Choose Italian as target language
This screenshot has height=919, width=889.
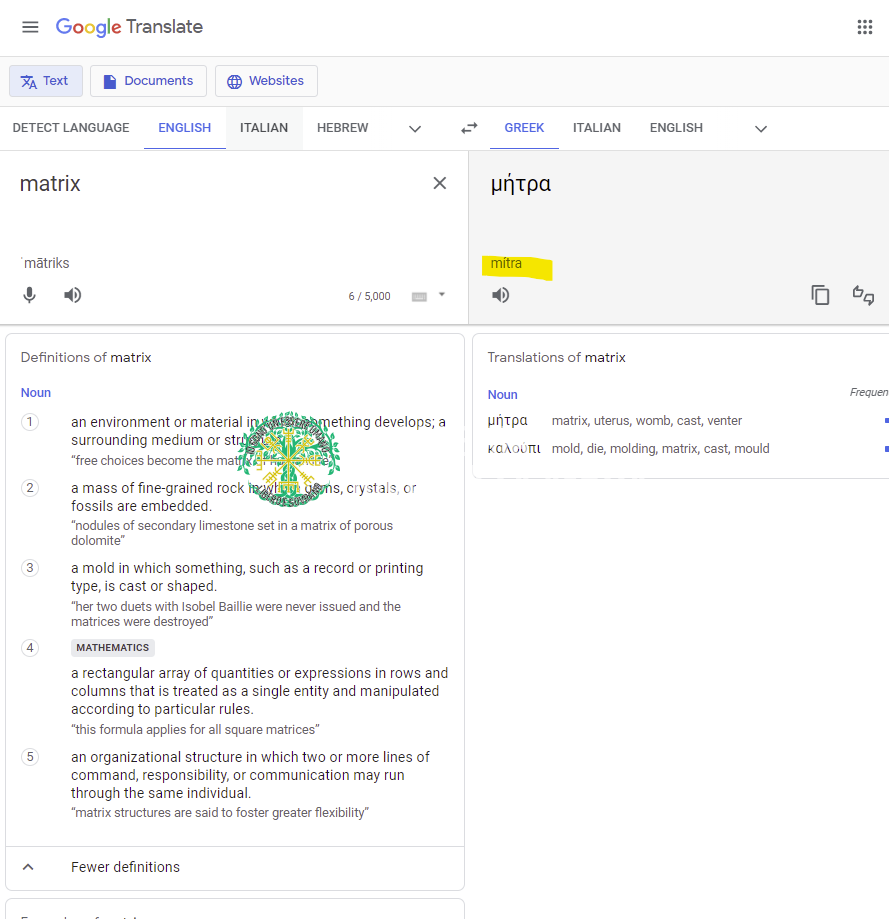pos(596,128)
